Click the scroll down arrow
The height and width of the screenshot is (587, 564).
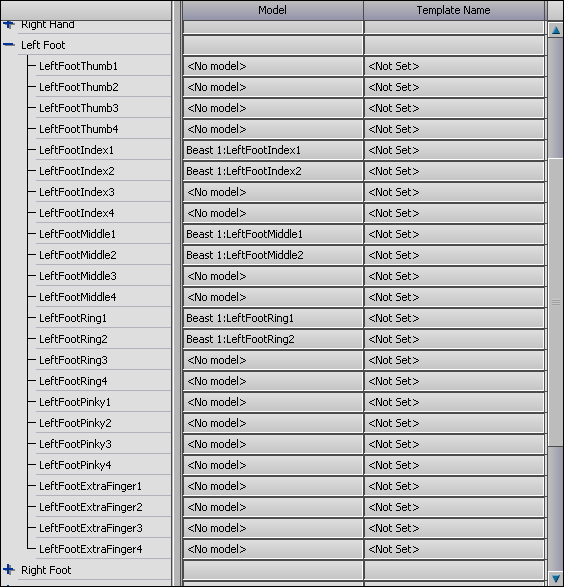556,577
